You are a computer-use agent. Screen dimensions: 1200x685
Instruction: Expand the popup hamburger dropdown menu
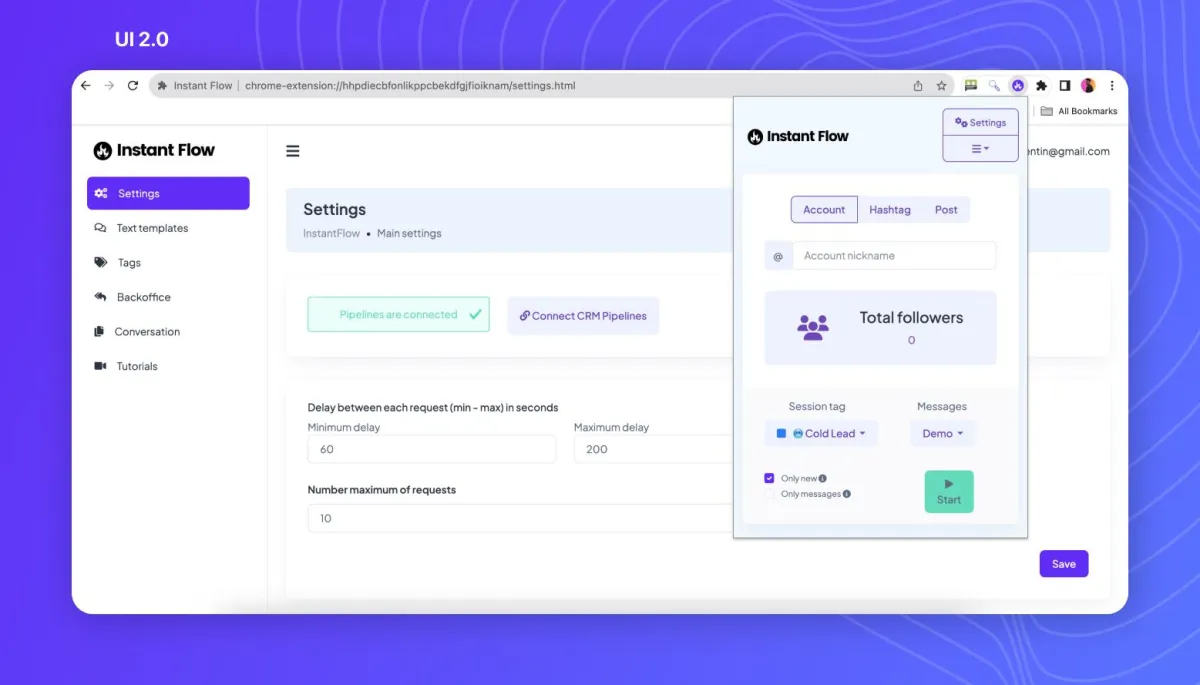pos(980,148)
